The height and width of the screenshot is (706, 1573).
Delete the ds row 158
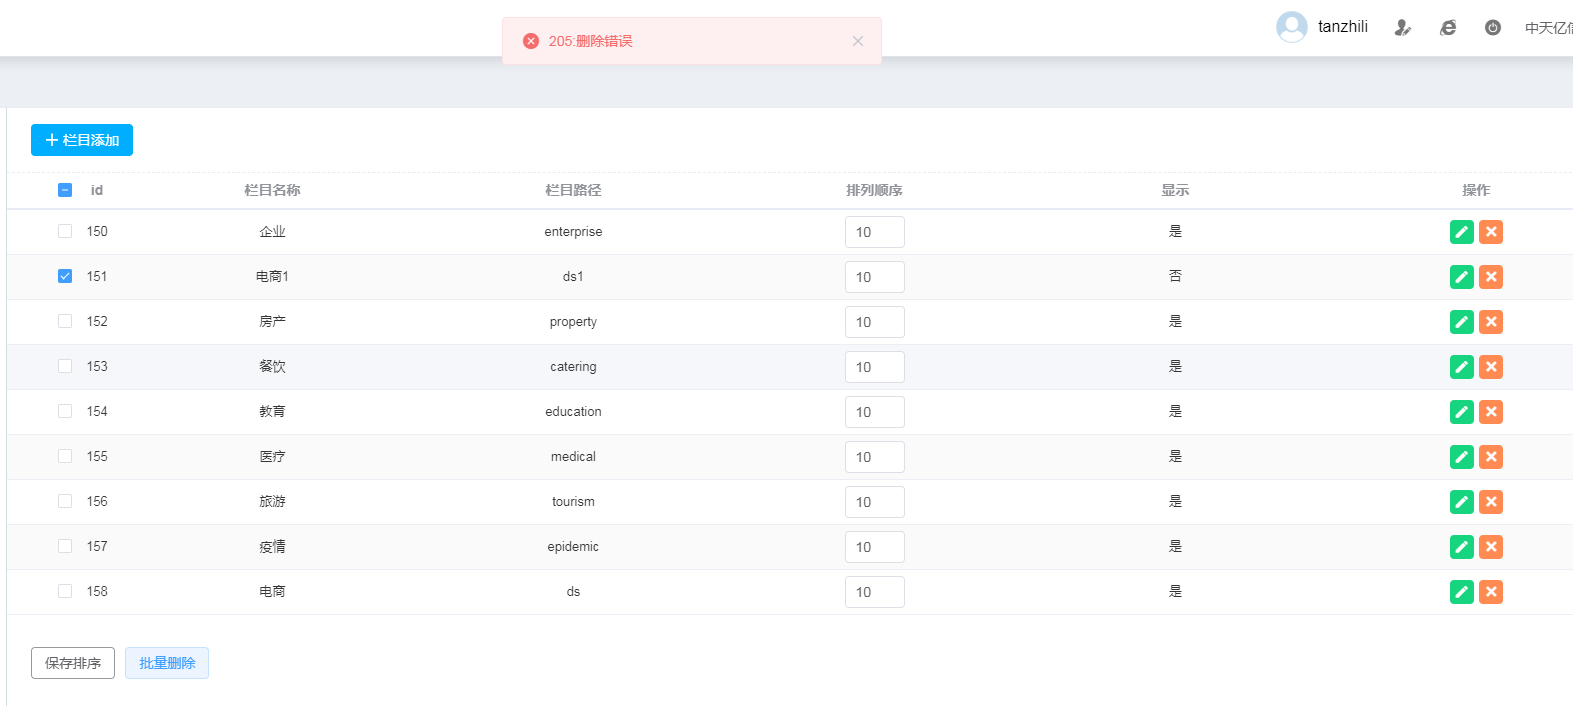click(1491, 592)
